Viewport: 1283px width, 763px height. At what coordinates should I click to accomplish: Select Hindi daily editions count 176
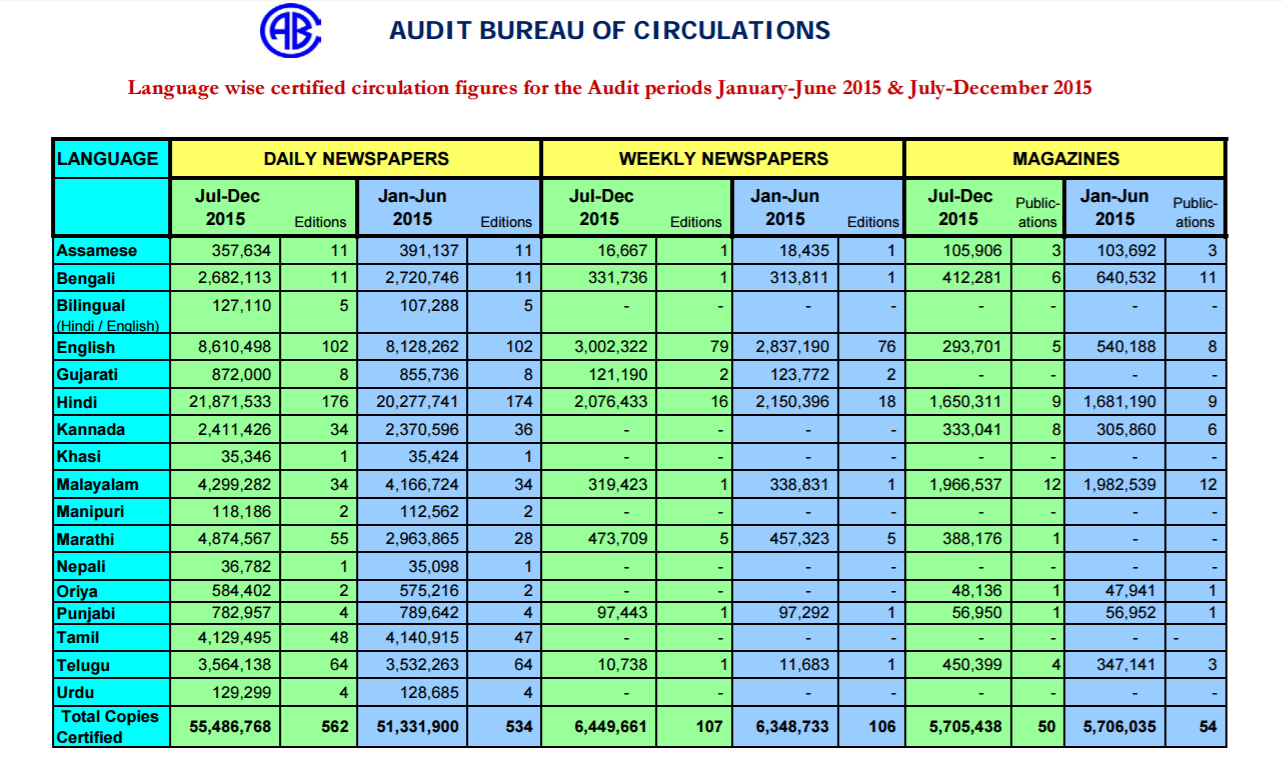pyautogui.click(x=336, y=402)
